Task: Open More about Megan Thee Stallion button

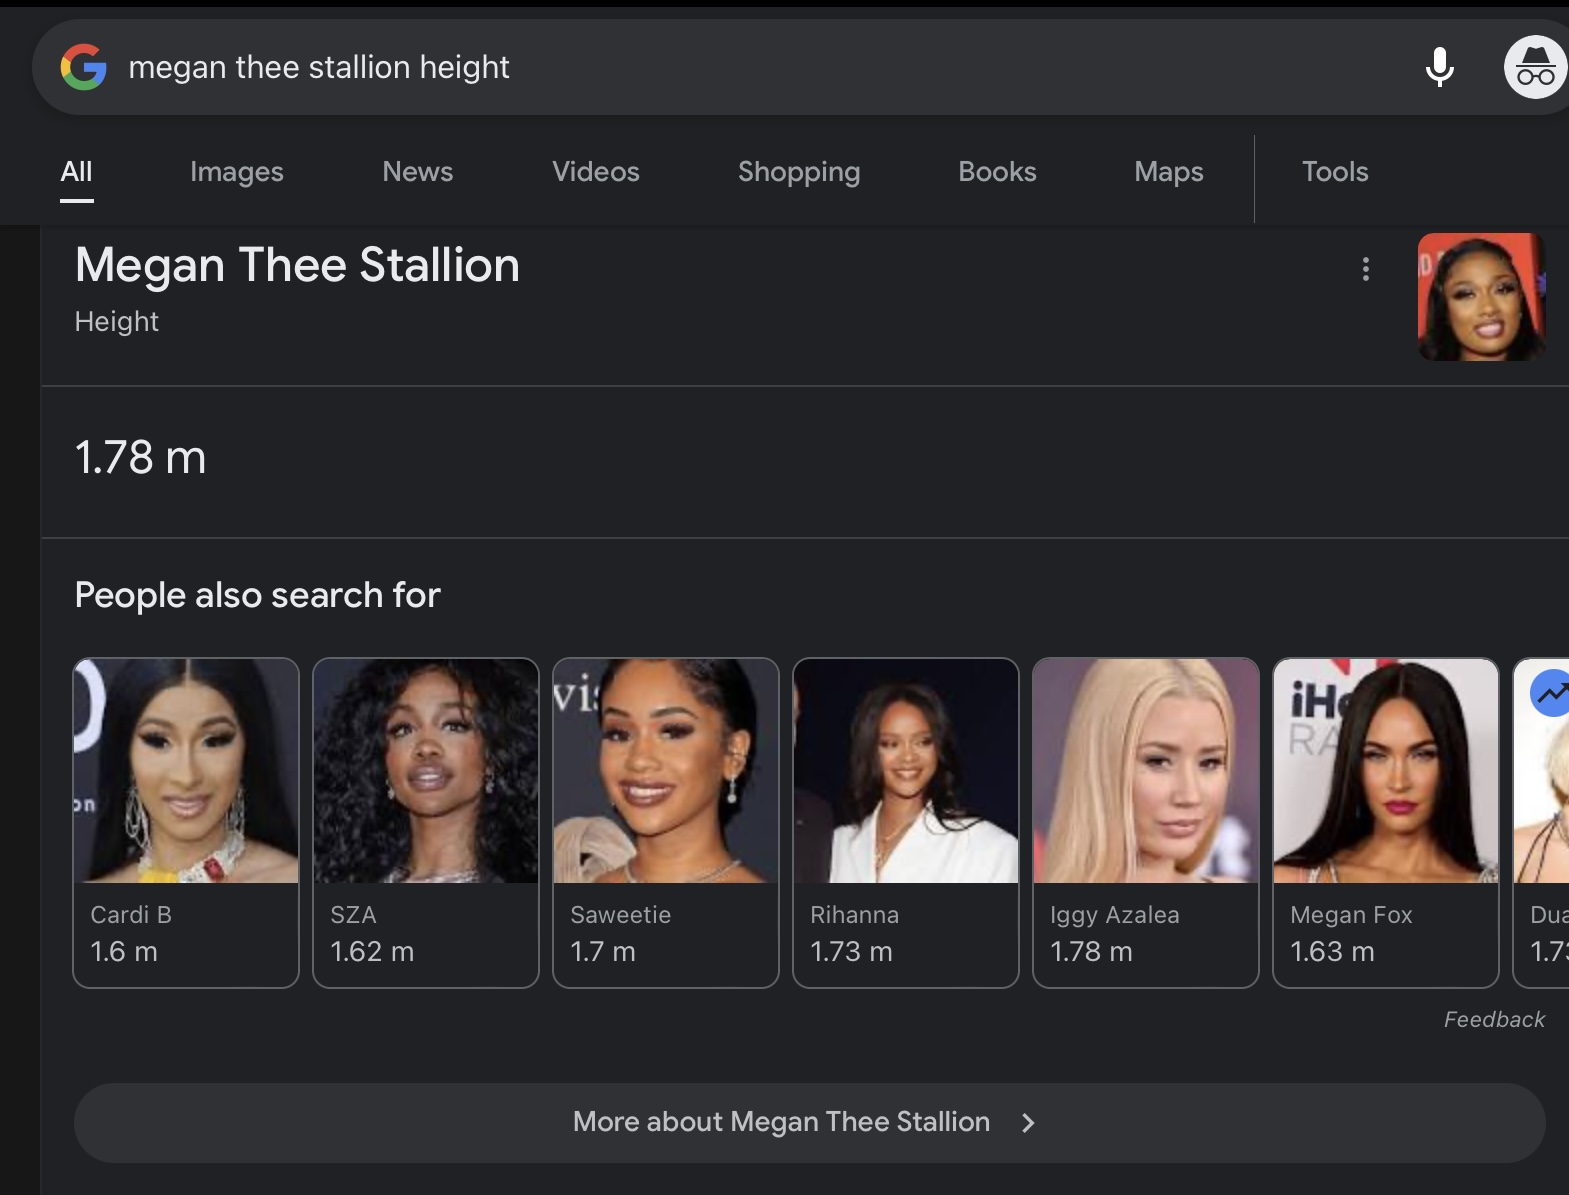Action: 809,1122
